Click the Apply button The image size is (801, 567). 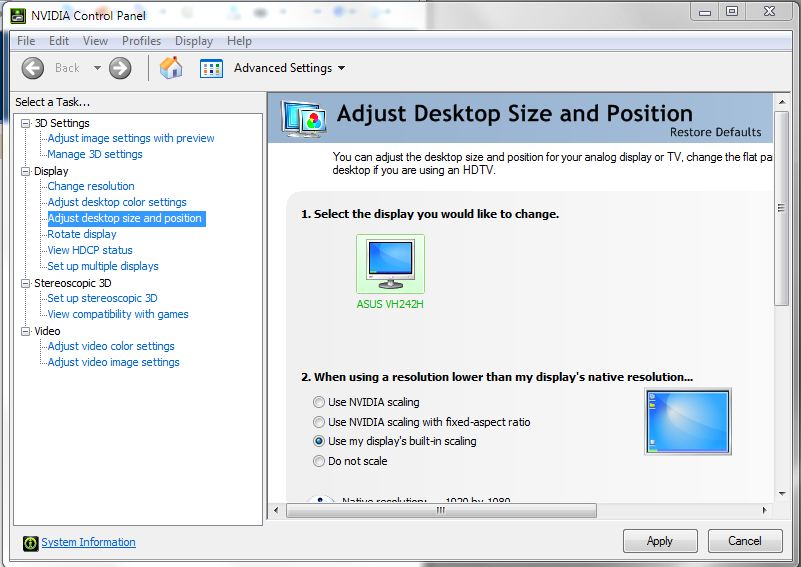click(x=660, y=541)
